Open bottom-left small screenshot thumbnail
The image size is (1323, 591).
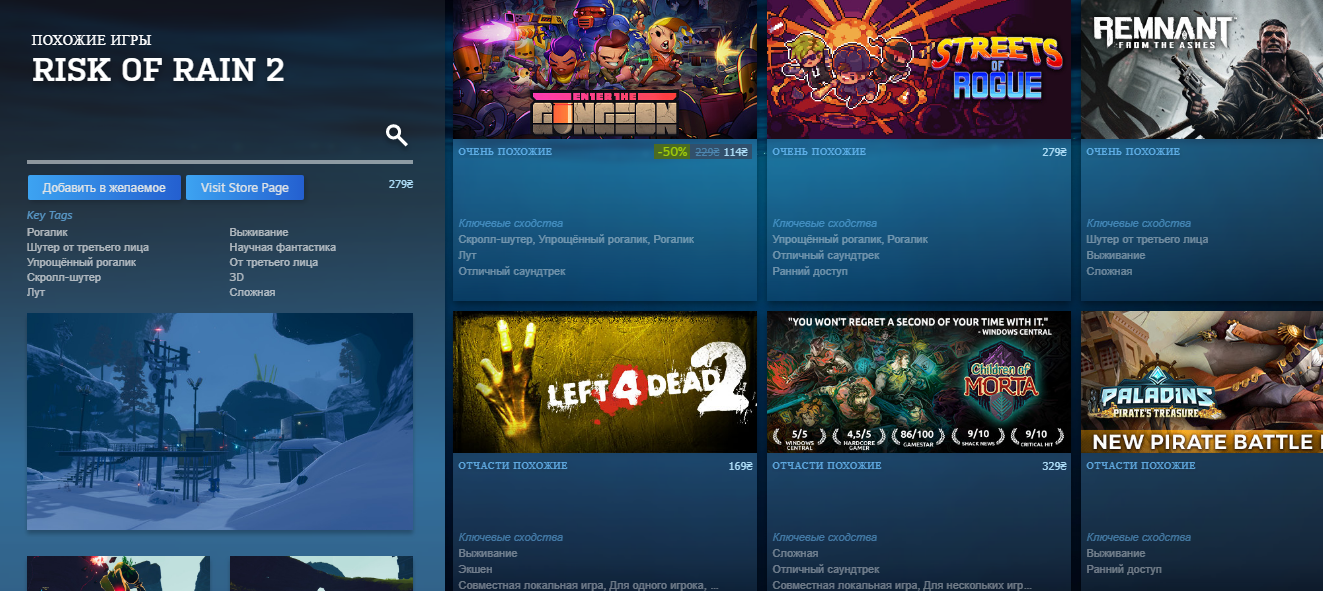click(x=118, y=573)
